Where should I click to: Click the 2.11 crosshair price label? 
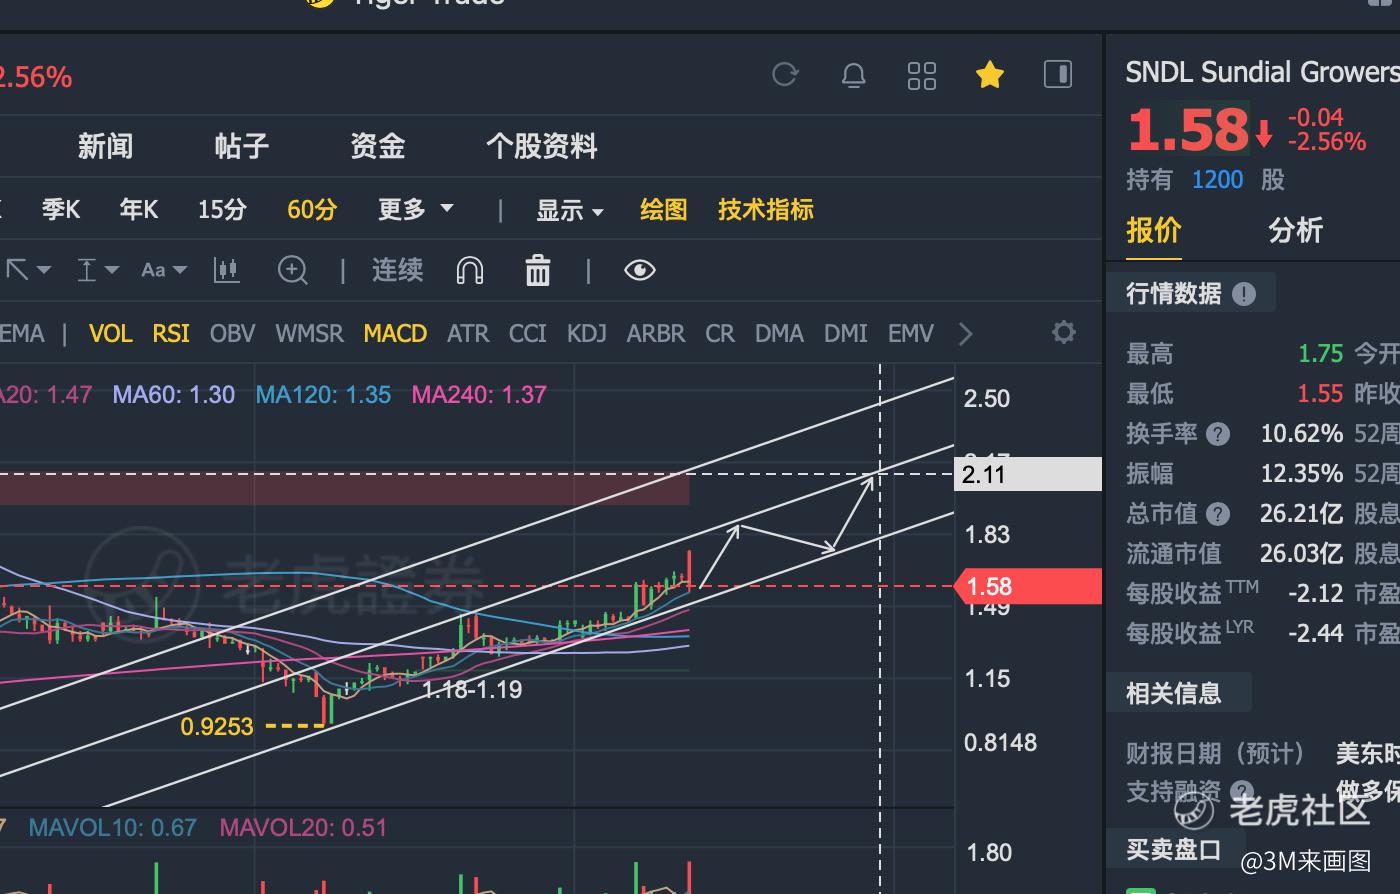(x=1028, y=474)
